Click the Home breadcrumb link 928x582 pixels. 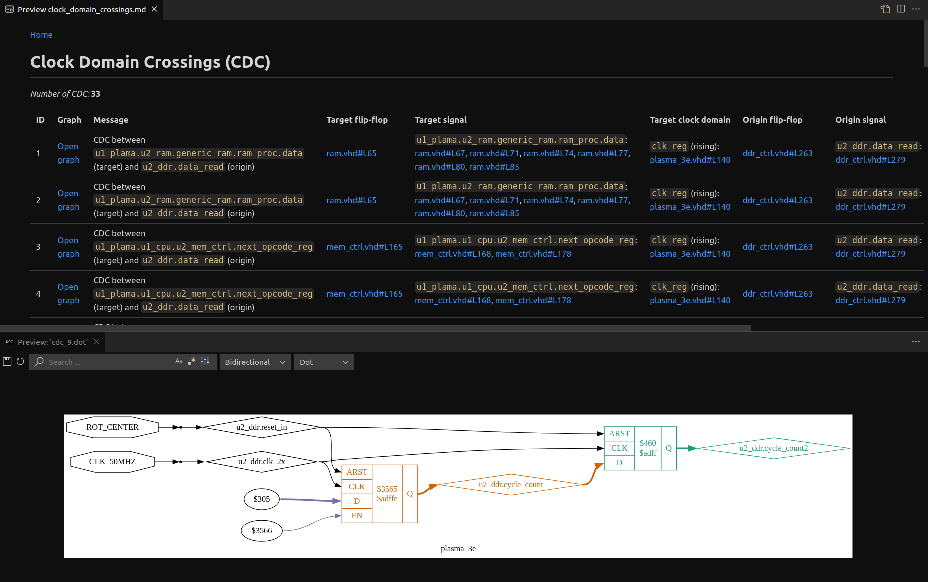41,35
